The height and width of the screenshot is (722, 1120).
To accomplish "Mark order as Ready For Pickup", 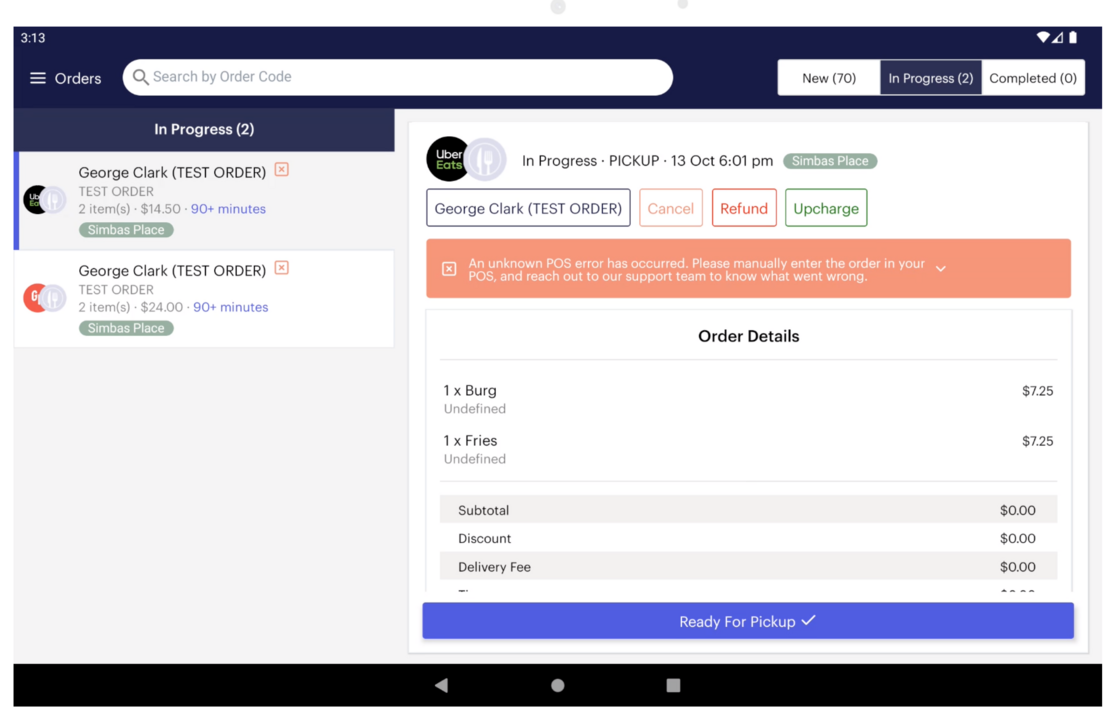I will [x=747, y=621].
